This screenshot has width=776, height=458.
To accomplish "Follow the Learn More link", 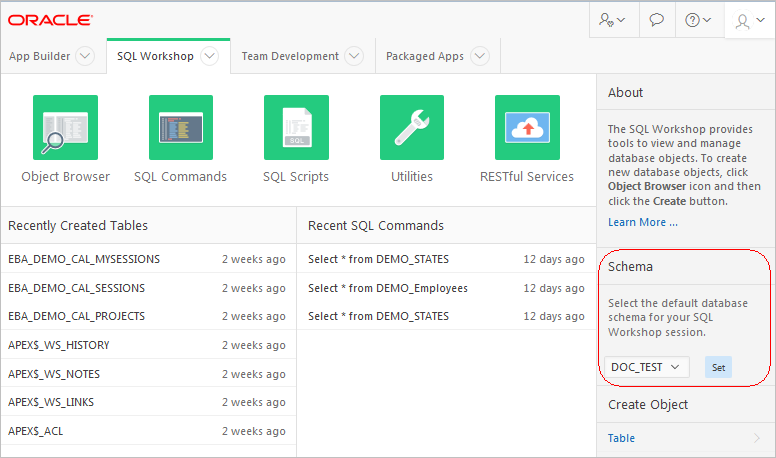I will pos(643,222).
